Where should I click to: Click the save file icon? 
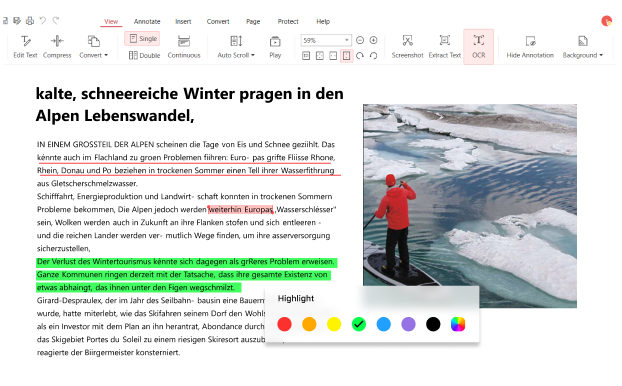coord(17,21)
